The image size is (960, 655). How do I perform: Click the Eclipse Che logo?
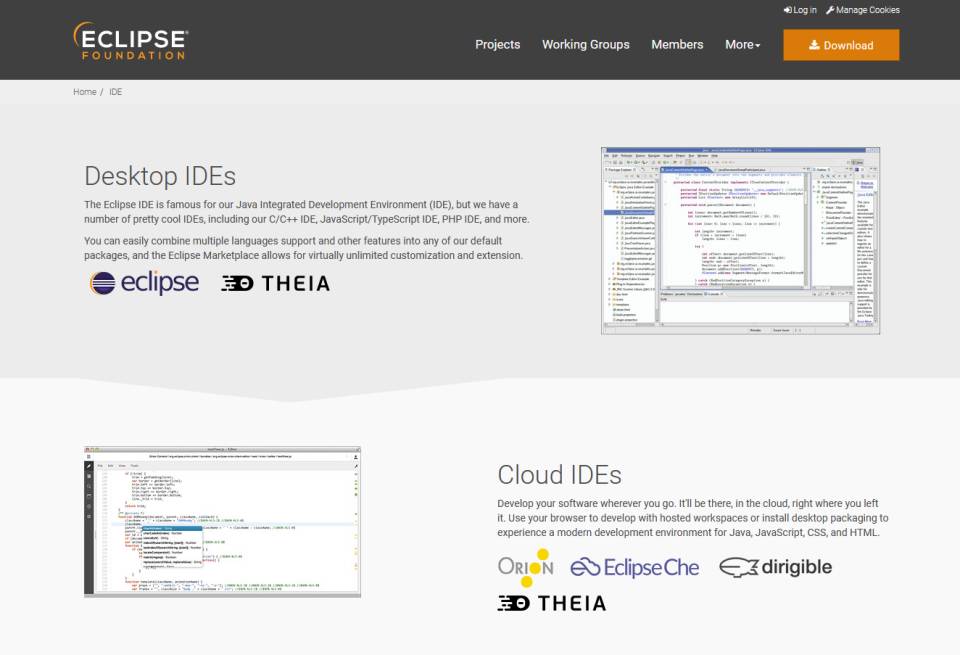coord(635,567)
